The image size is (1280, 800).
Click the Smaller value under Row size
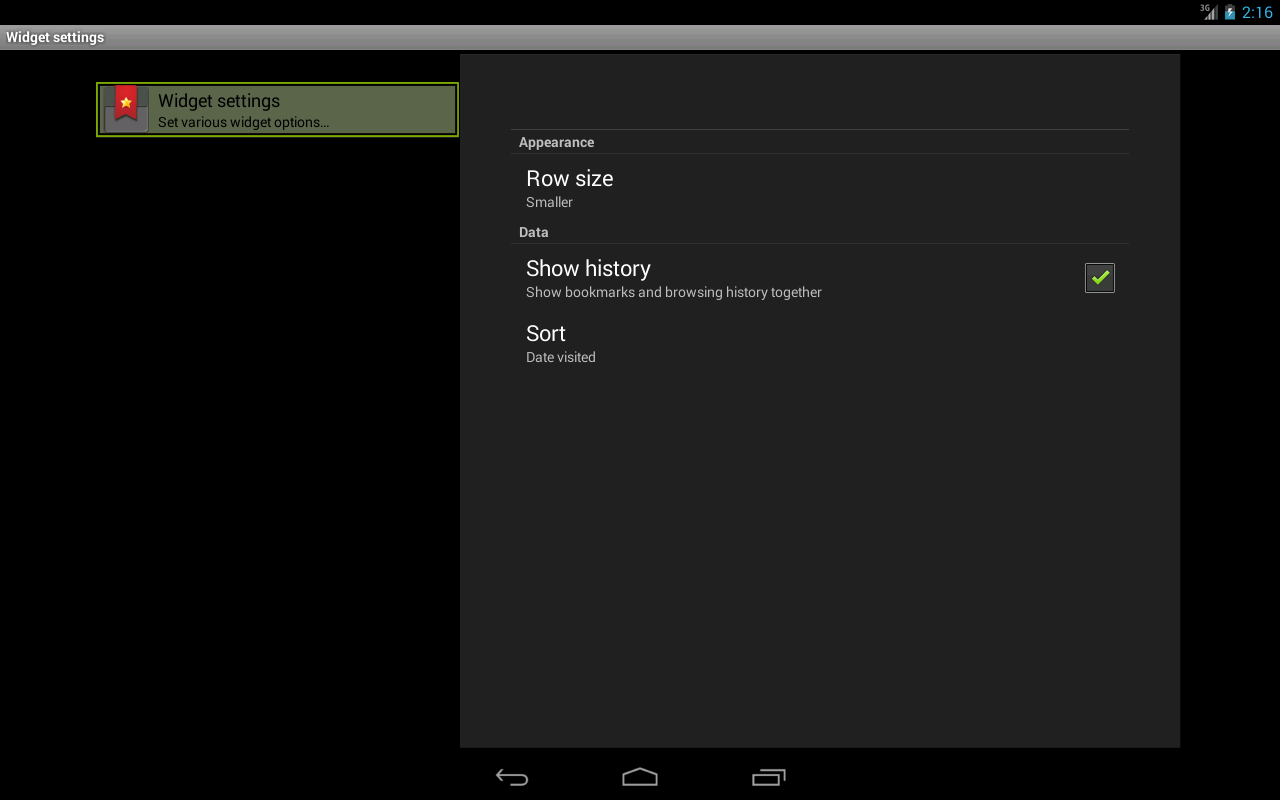549,203
